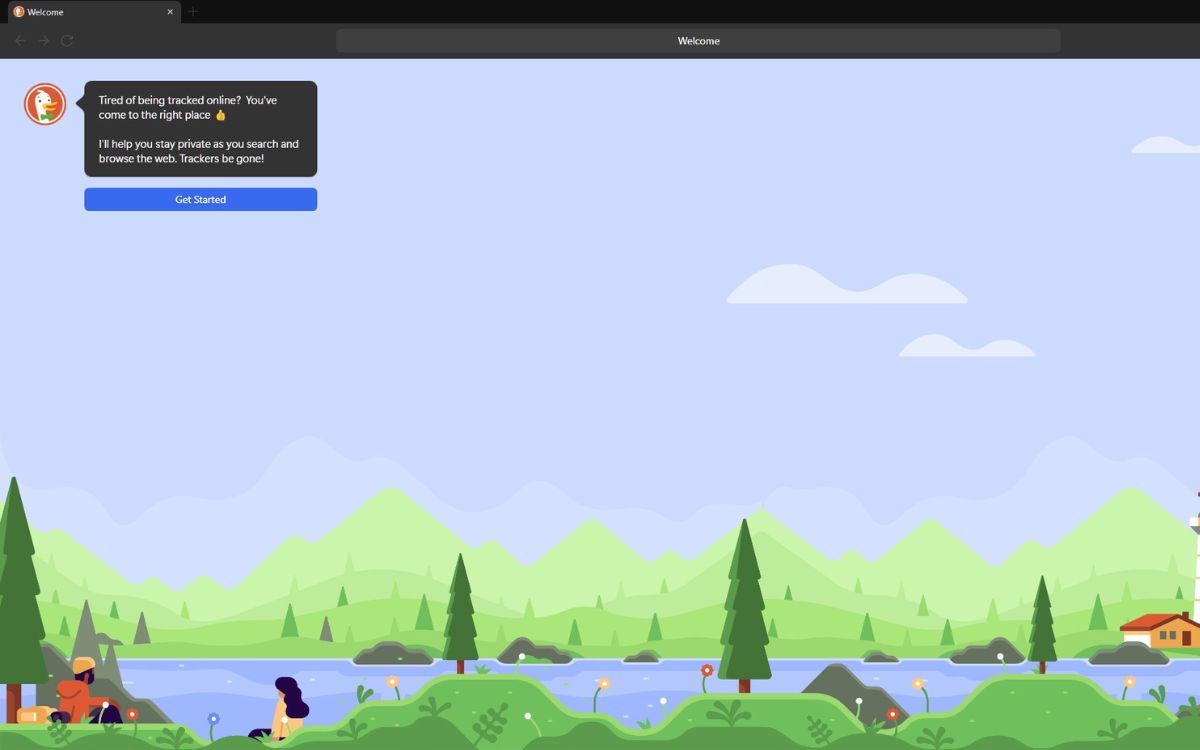
Task: Click the person sitting by the lake
Action: (x=289, y=702)
